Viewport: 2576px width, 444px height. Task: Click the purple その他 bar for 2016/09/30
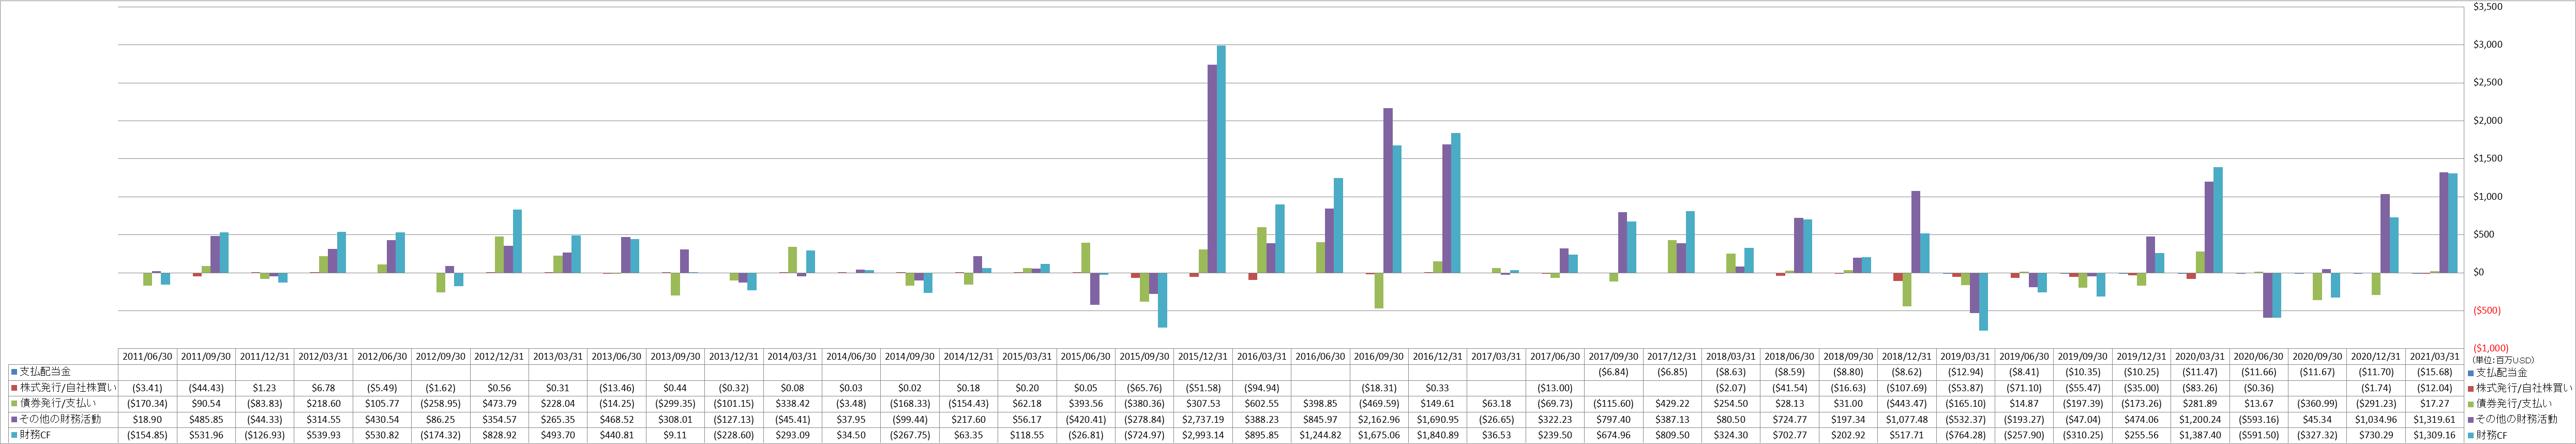pos(1388,191)
